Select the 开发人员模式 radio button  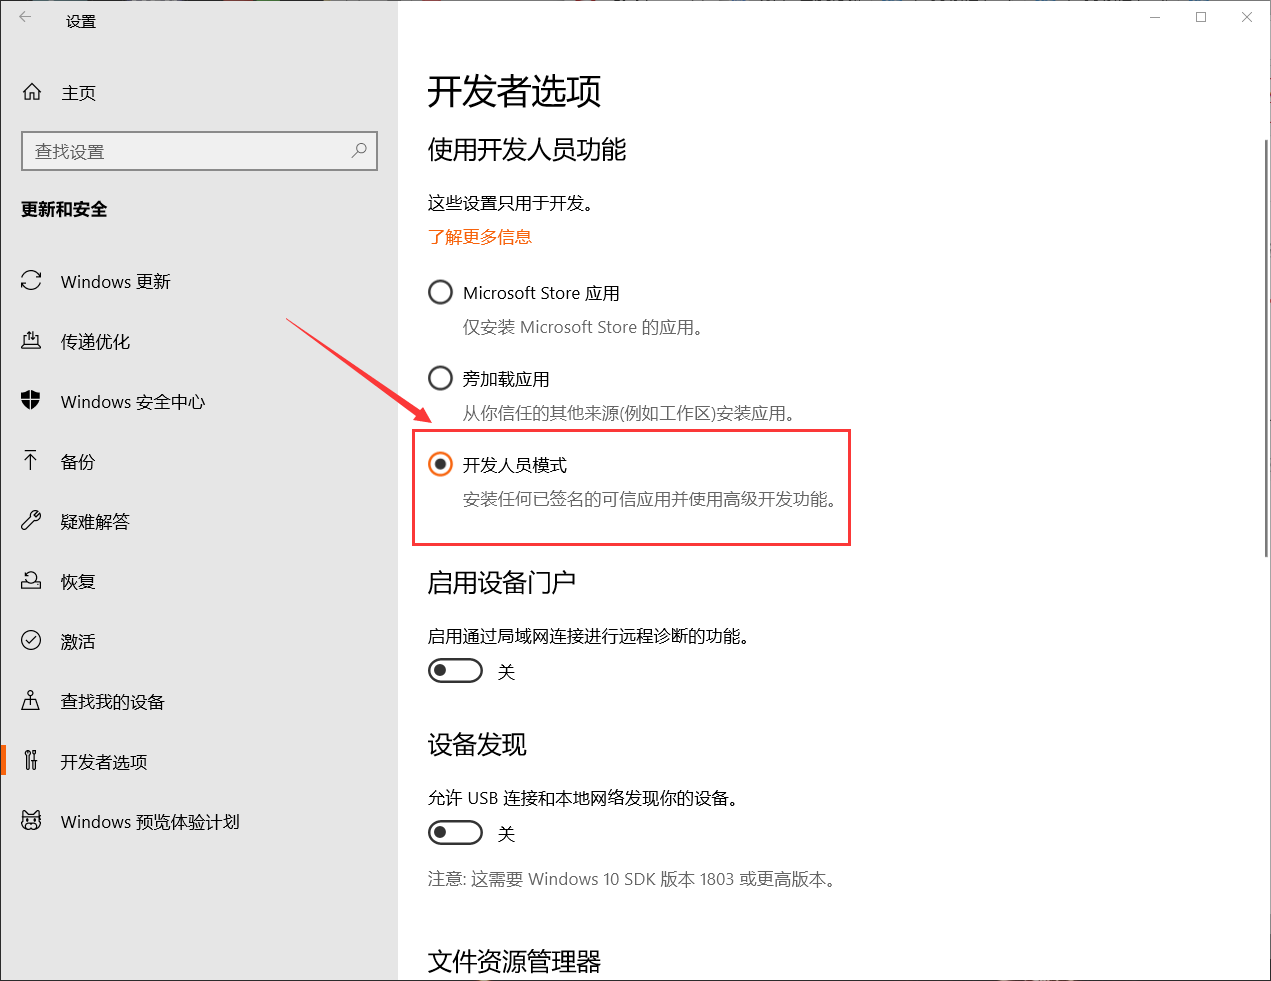point(440,464)
